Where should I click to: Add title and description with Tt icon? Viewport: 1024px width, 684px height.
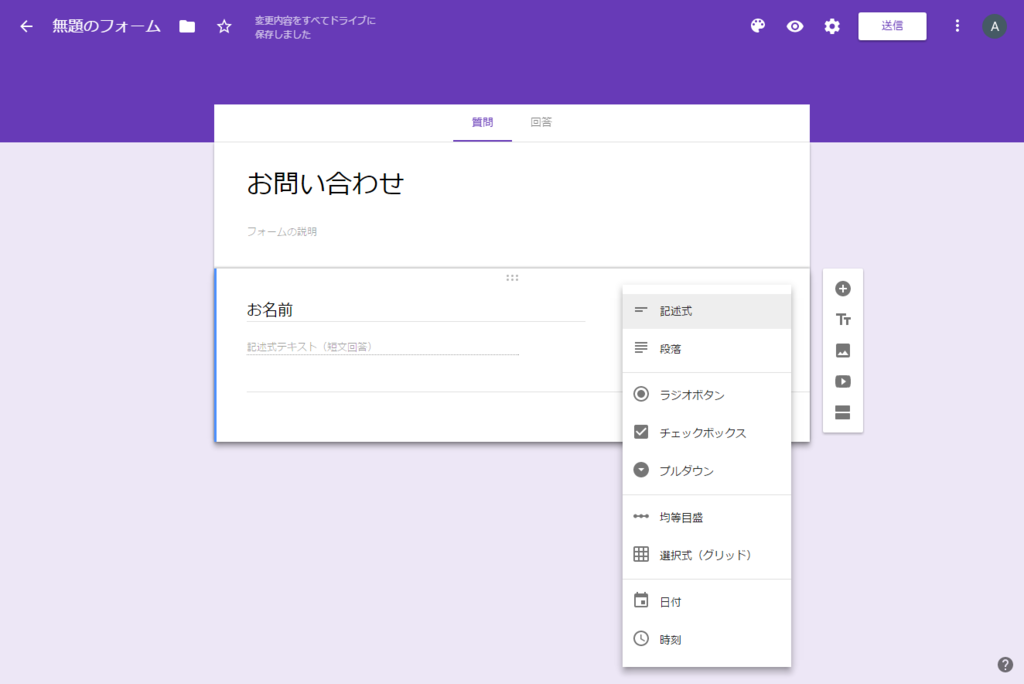click(x=842, y=319)
